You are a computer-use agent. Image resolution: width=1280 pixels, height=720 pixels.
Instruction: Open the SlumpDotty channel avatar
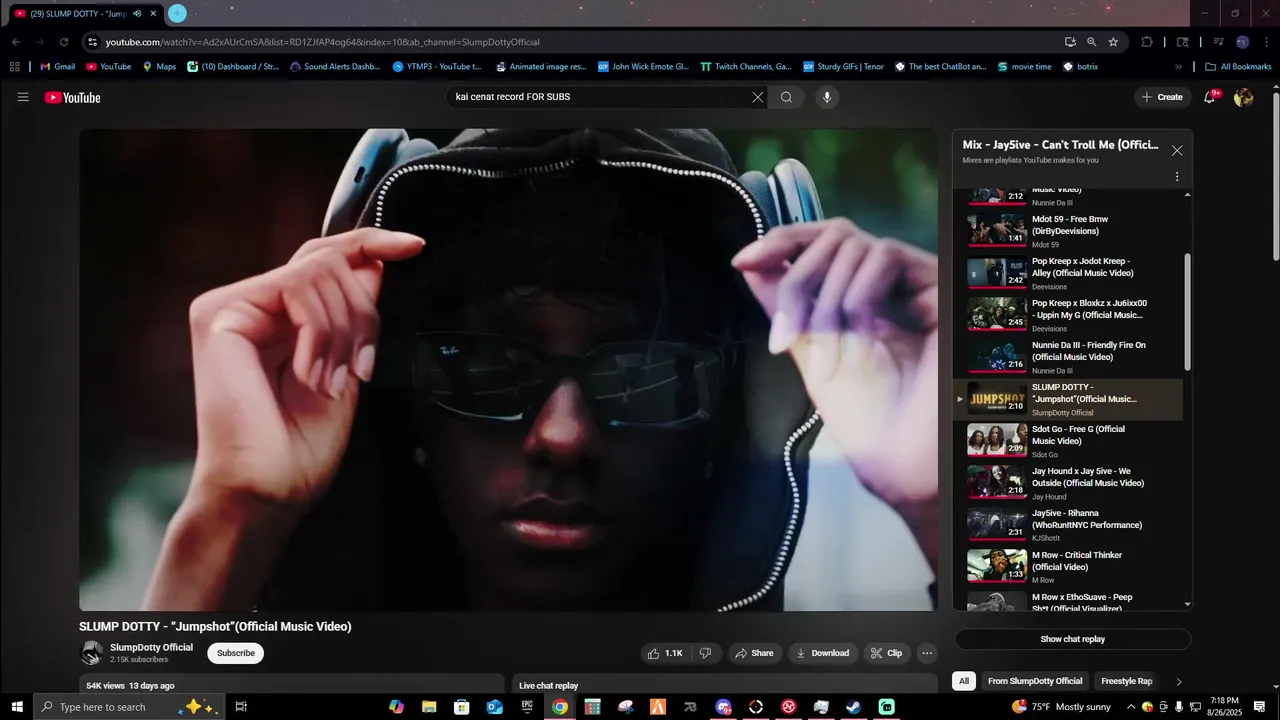(91, 653)
